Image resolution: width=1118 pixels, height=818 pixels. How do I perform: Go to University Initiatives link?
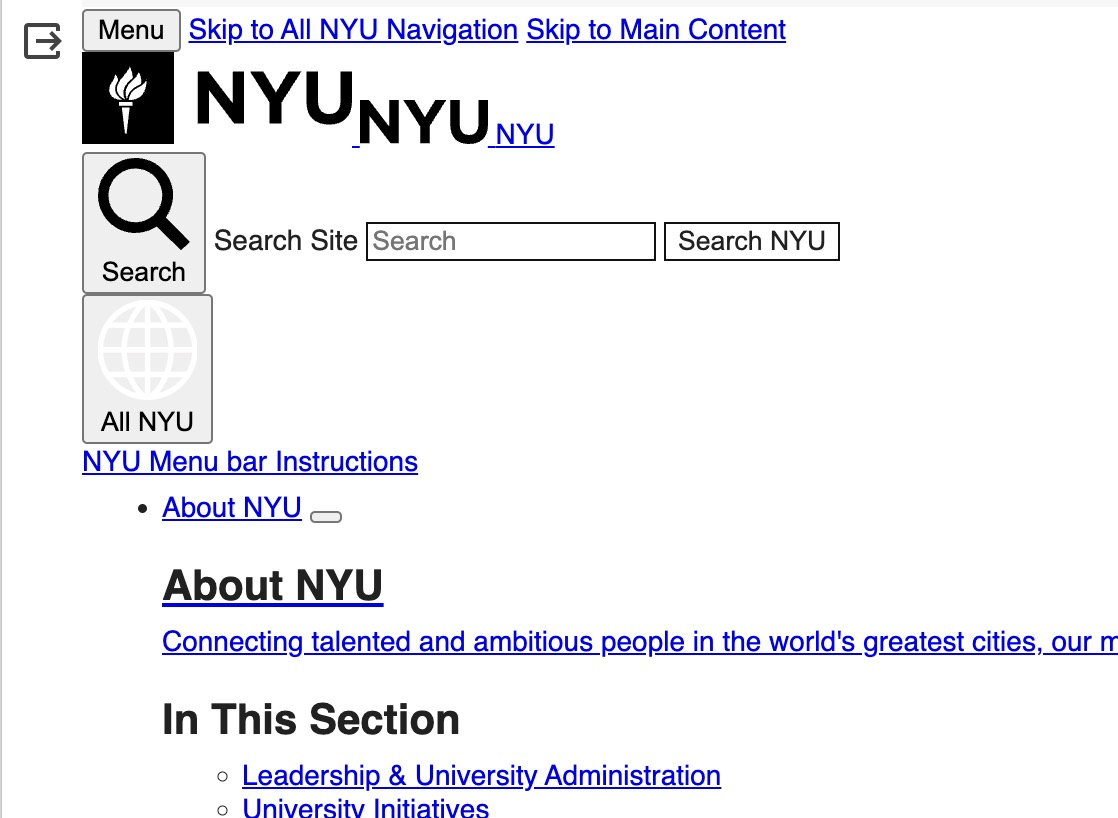tap(366, 808)
